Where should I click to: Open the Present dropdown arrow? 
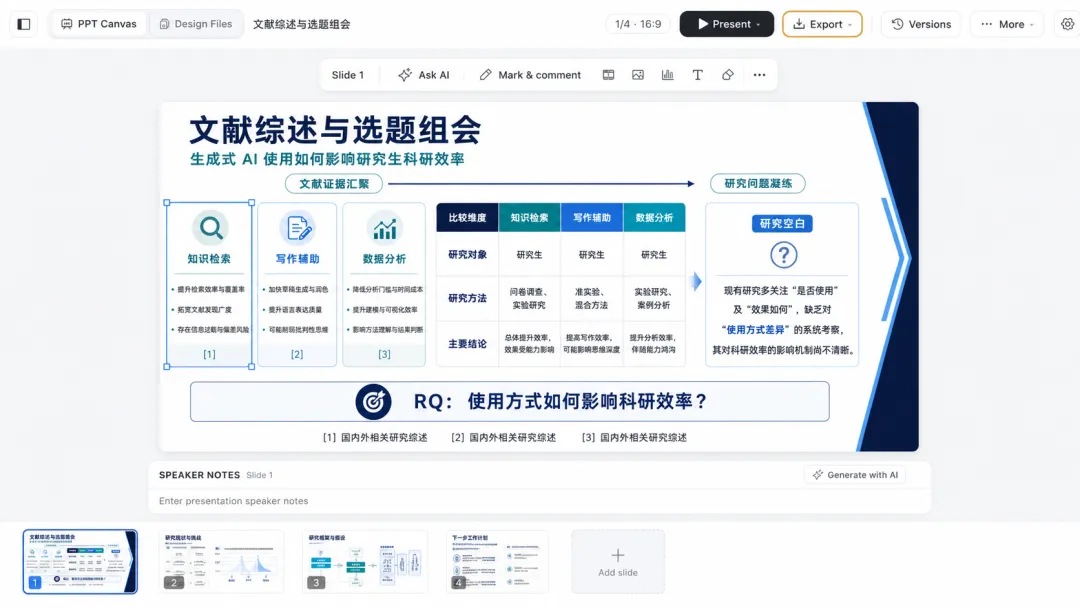pyautogui.click(x=759, y=25)
